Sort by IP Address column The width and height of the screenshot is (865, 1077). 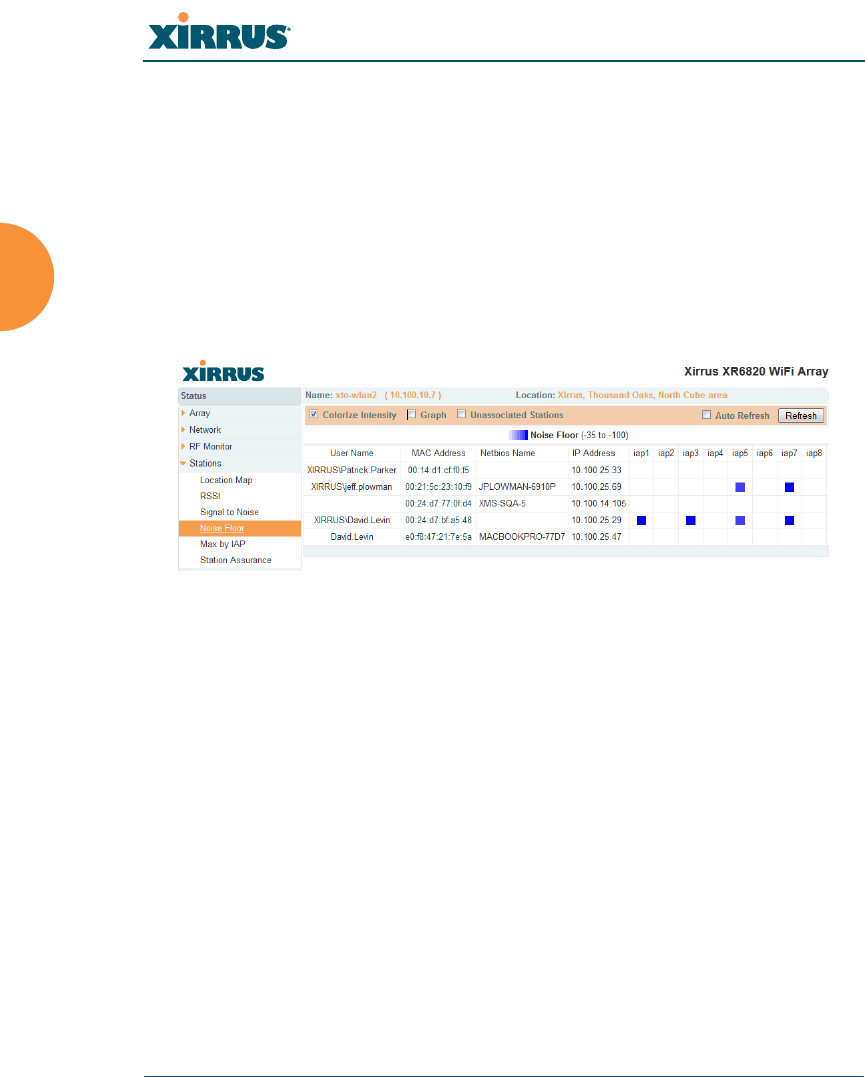coord(594,453)
